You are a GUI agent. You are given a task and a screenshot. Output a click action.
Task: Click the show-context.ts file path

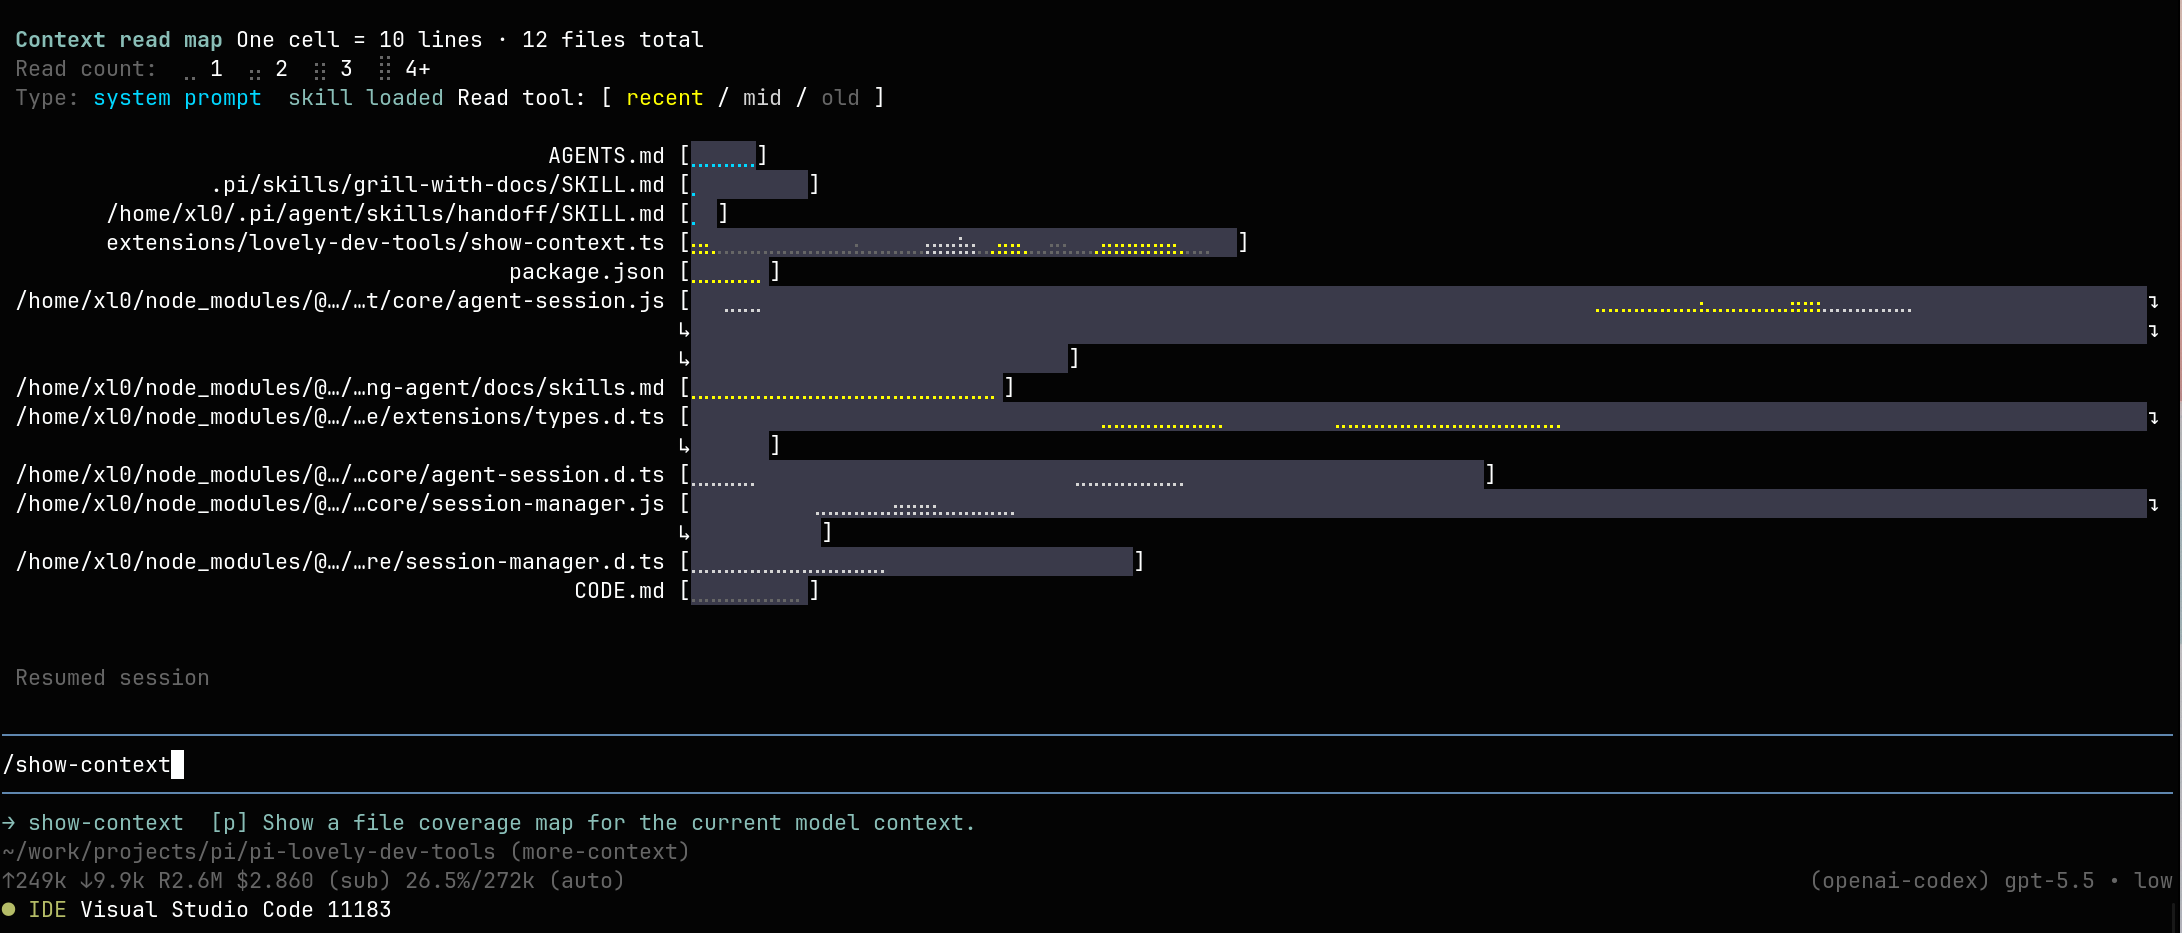385,243
